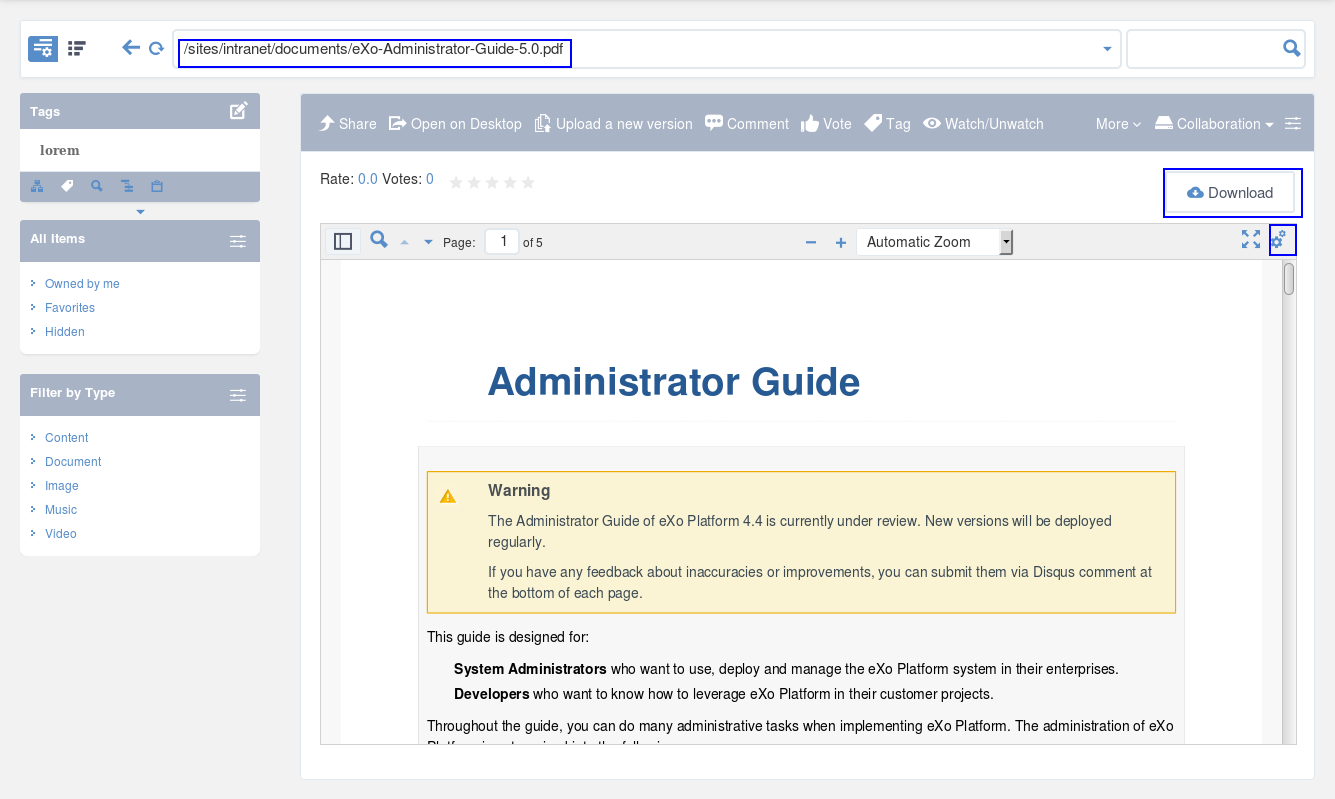Click the back arrow navigation icon

131,47
